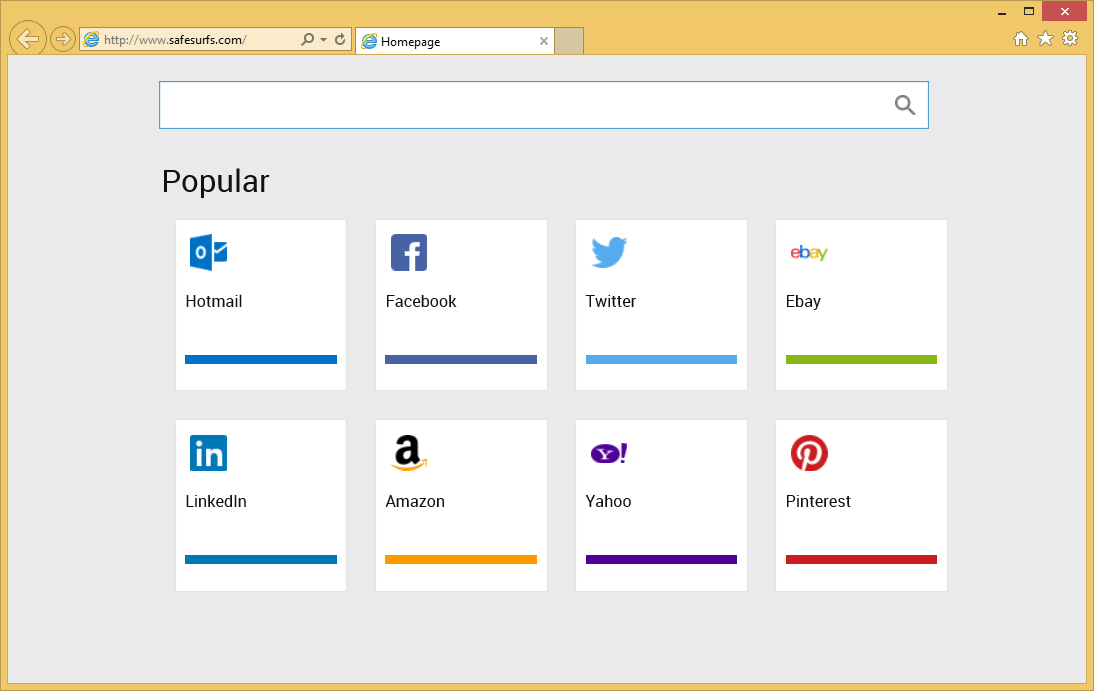Click the Yahoo logo icon
The width and height of the screenshot is (1094, 691).
point(609,454)
